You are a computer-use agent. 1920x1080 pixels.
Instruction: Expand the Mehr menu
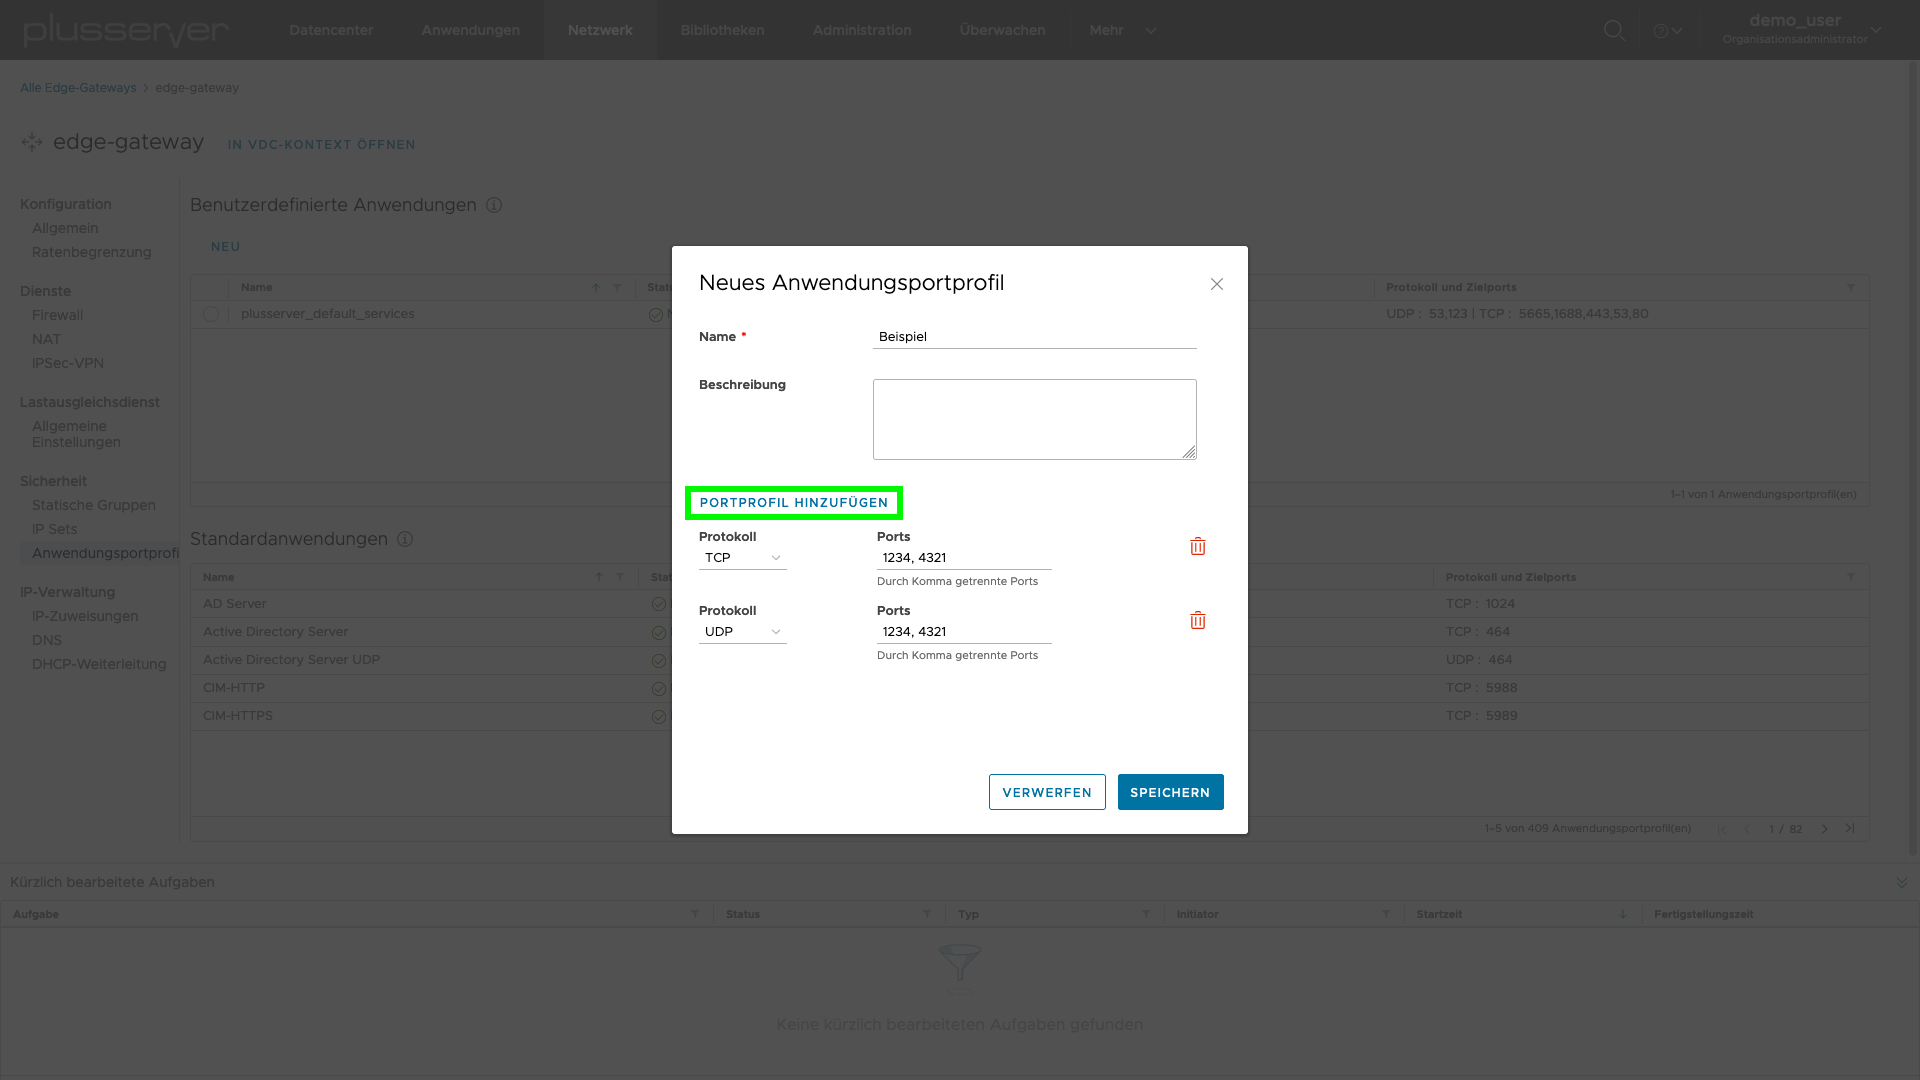pyautogui.click(x=1122, y=30)
